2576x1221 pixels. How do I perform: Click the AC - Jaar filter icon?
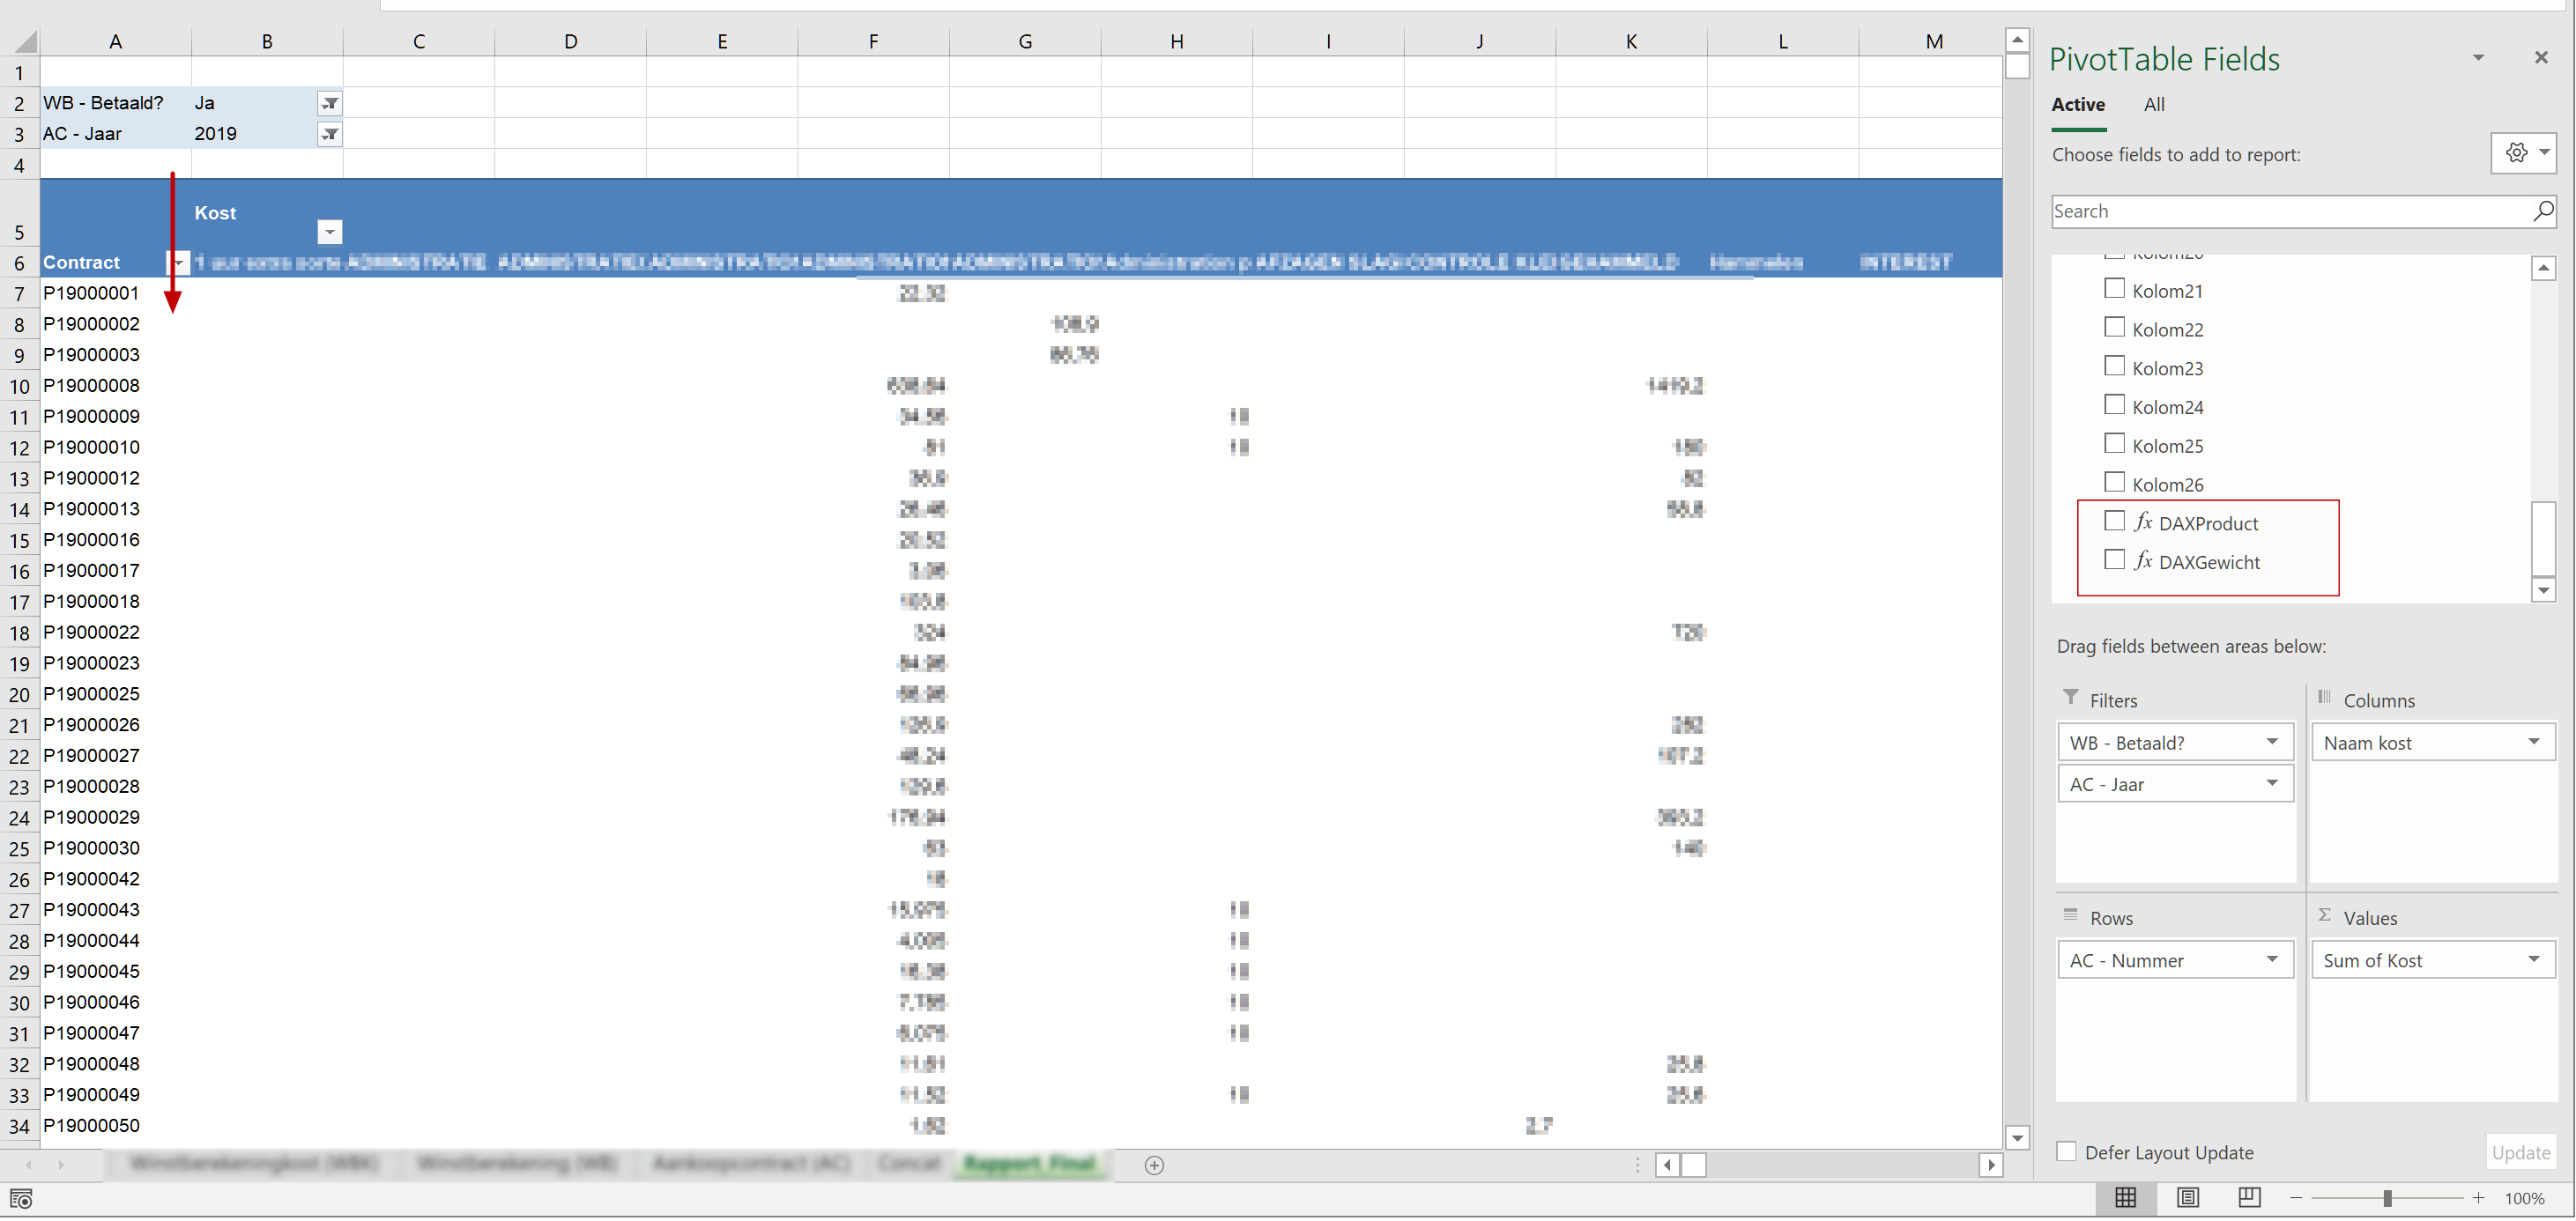pyautogui.click(x=329, y=134)
